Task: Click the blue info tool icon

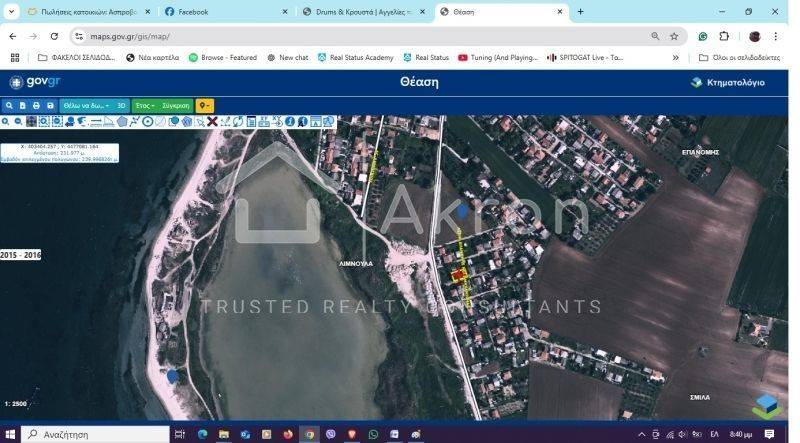Action: [x=289, y=121]
